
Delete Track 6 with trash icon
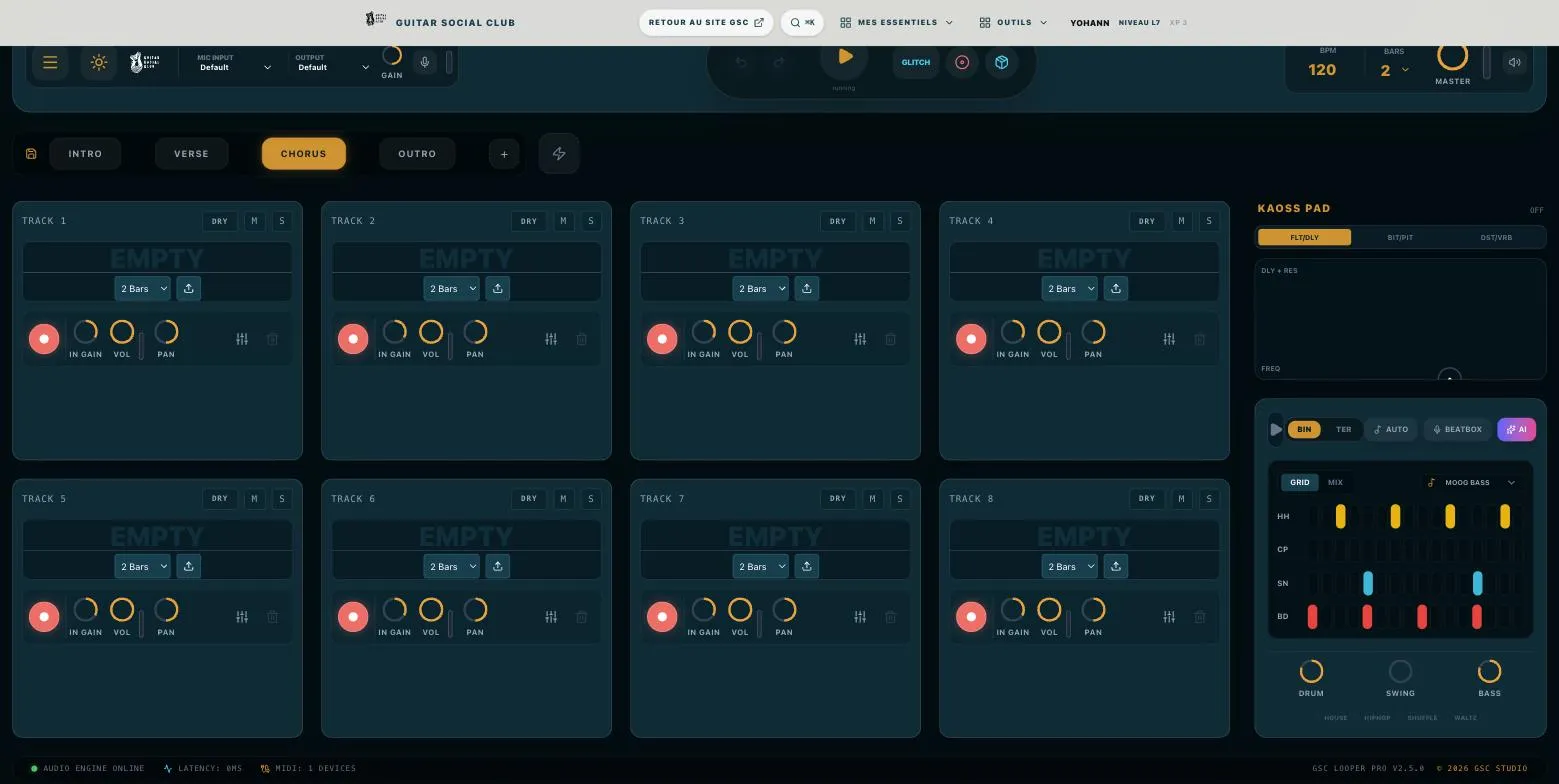click(x=581, y=617)
